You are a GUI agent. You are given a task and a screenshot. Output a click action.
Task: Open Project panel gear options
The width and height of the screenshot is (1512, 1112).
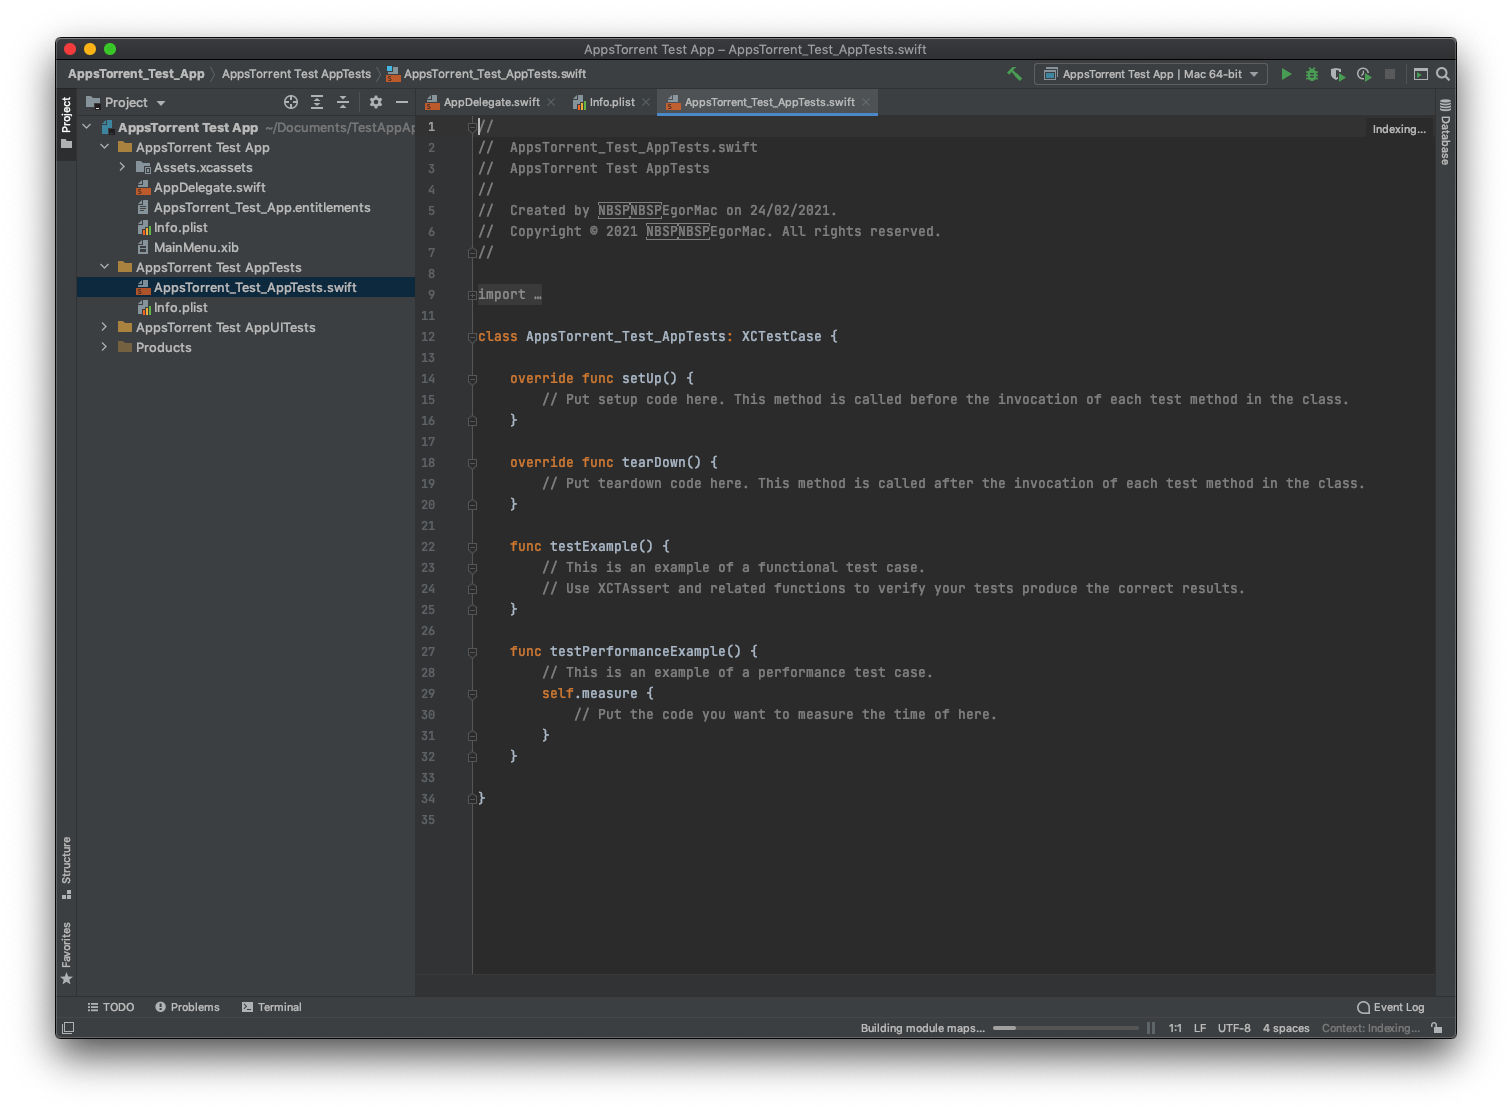tap(376, 102)
